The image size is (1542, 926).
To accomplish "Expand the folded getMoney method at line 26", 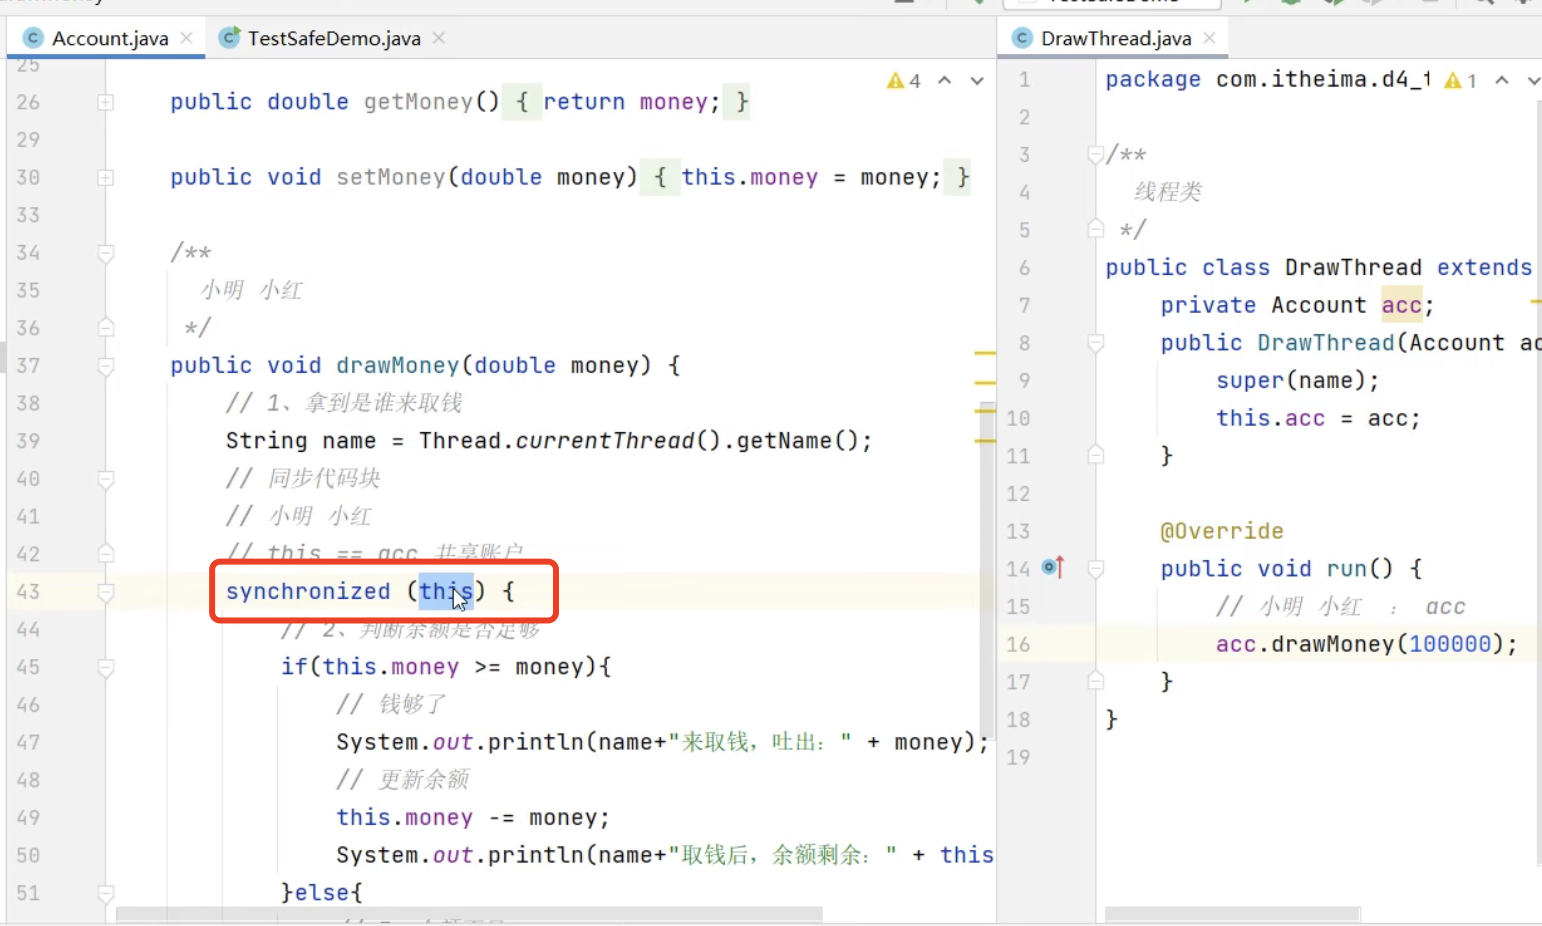I will (x=106, y=102).
